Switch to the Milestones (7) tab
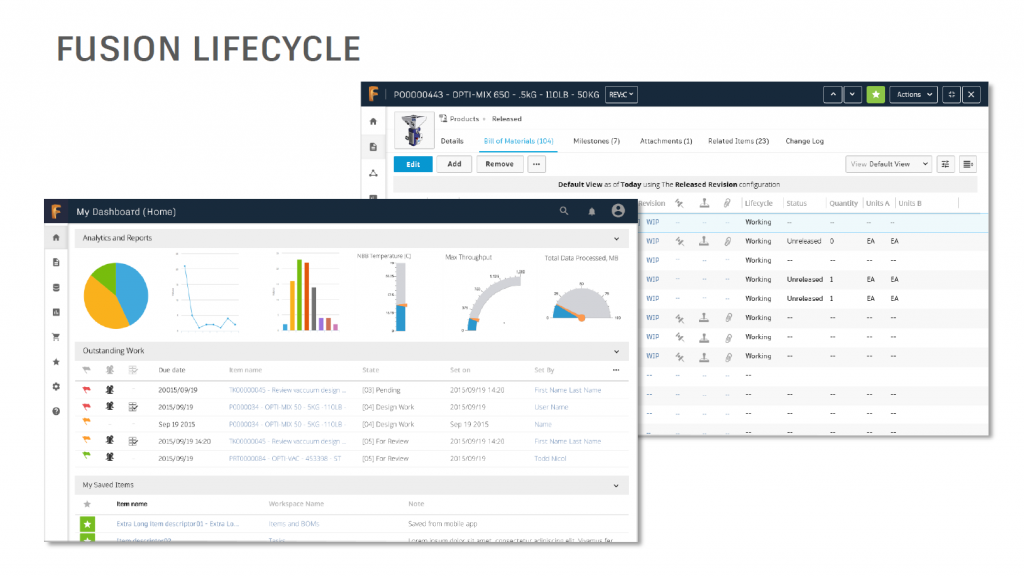 click(x=596, y=141)
